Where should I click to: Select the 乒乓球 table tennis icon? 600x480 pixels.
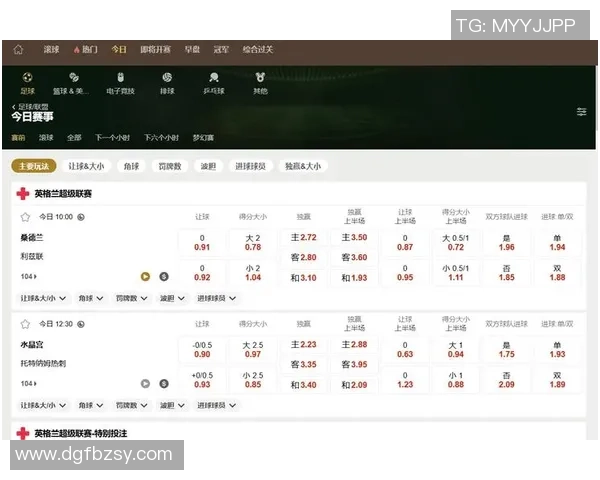pyautogui.click(x=214, y=83)
